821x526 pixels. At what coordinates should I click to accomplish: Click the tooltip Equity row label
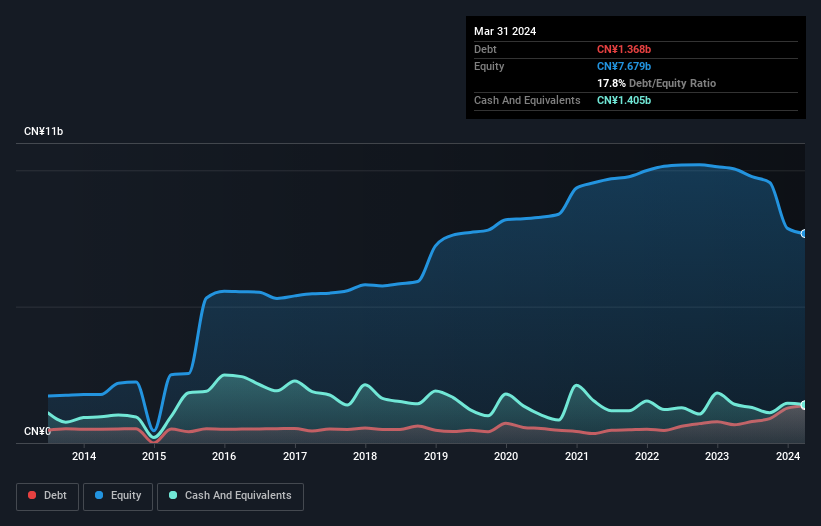point(489,66)
